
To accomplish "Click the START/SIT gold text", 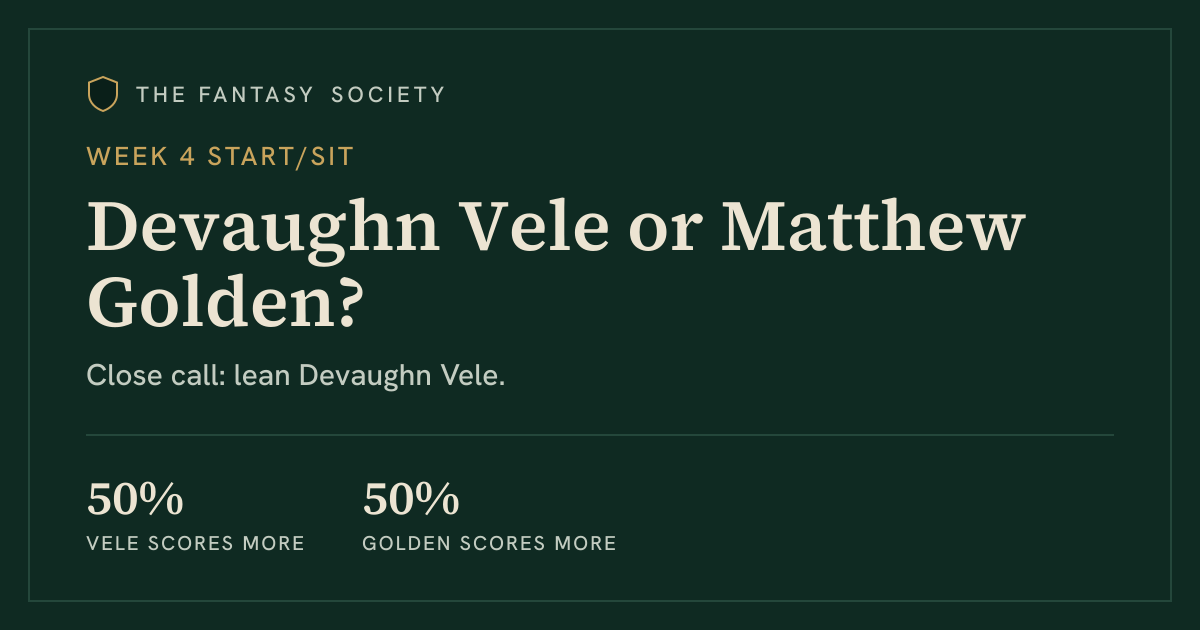I will click(281, 156).
